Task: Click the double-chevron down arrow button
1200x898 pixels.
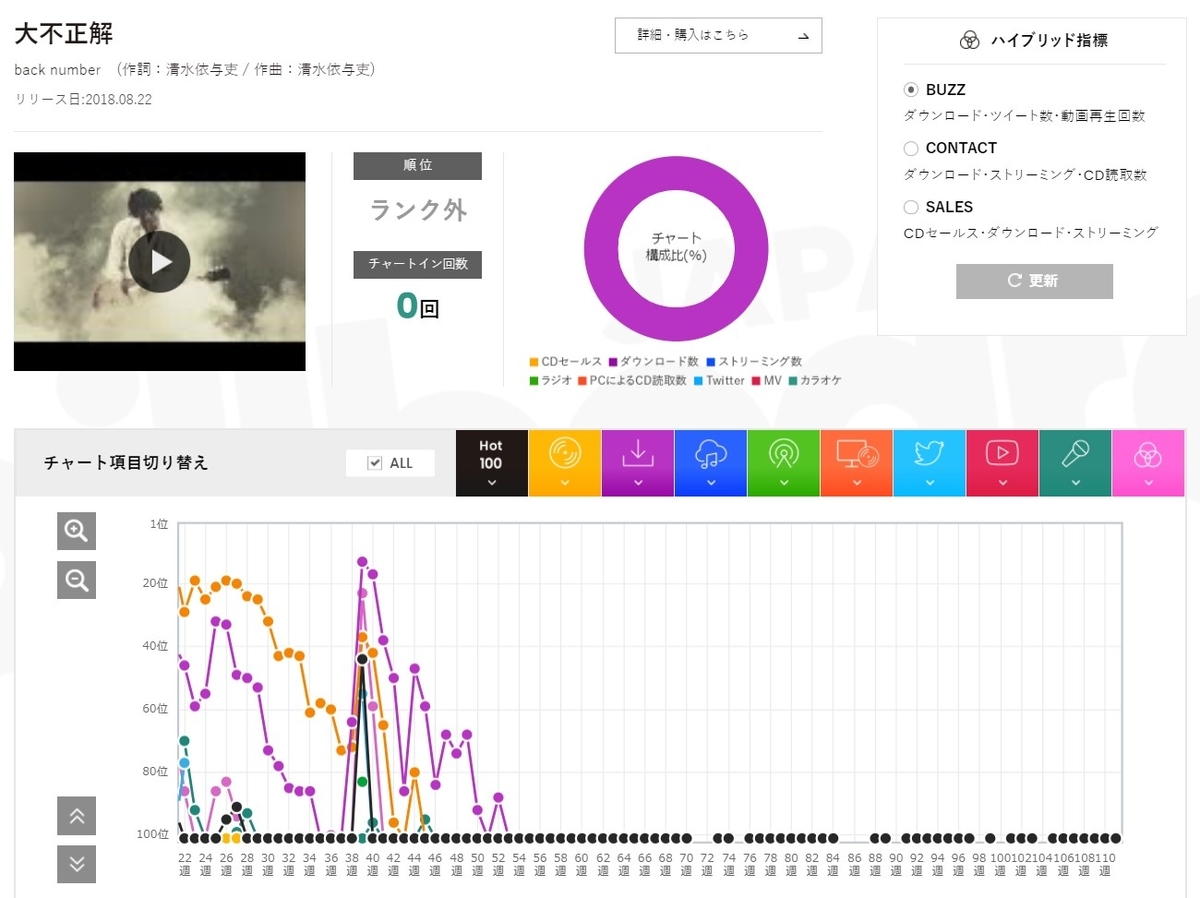Action: (77, 864)
